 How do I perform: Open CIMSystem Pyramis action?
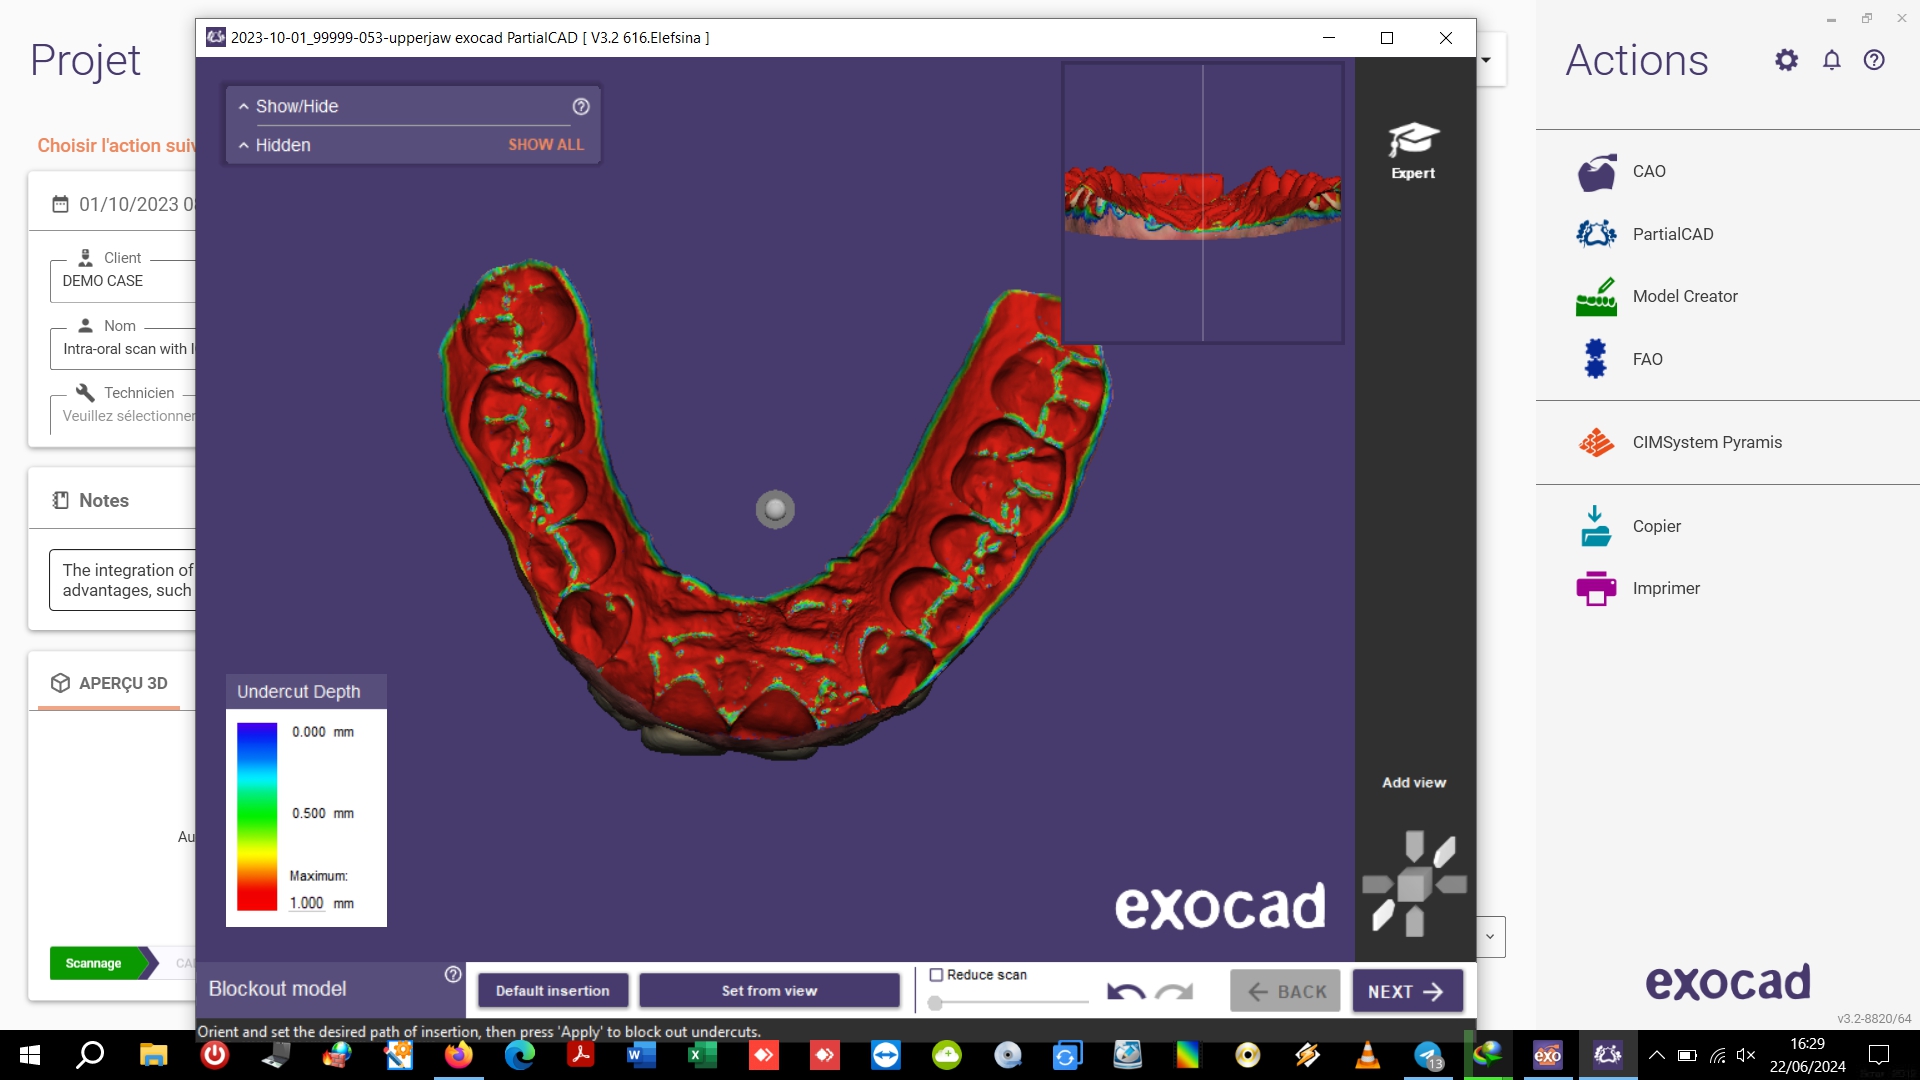[1706, 442]
